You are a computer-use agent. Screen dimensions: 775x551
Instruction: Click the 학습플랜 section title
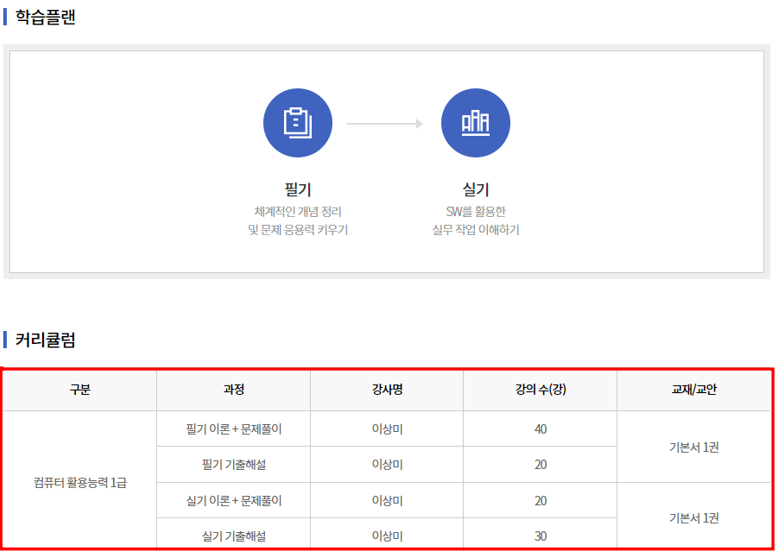pos(45,17)
